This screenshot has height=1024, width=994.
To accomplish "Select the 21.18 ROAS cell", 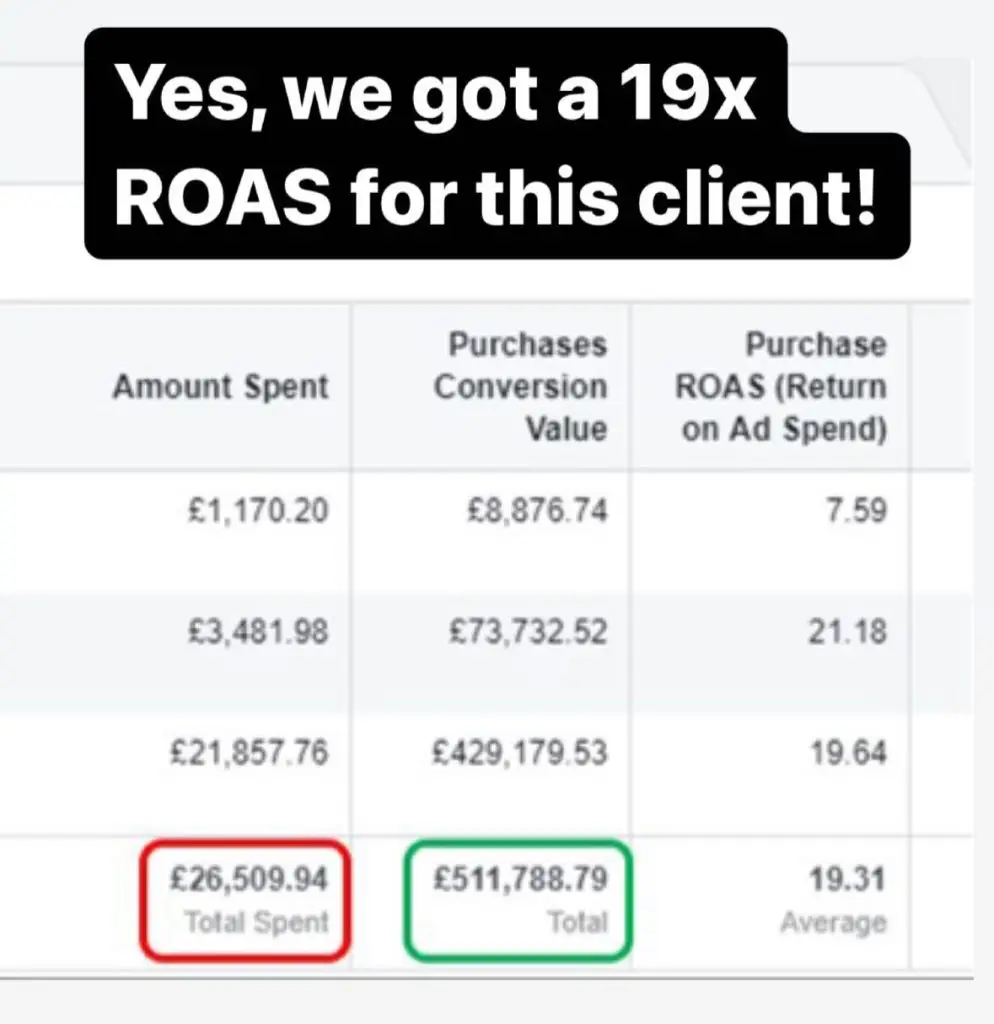I will (848, 632).
